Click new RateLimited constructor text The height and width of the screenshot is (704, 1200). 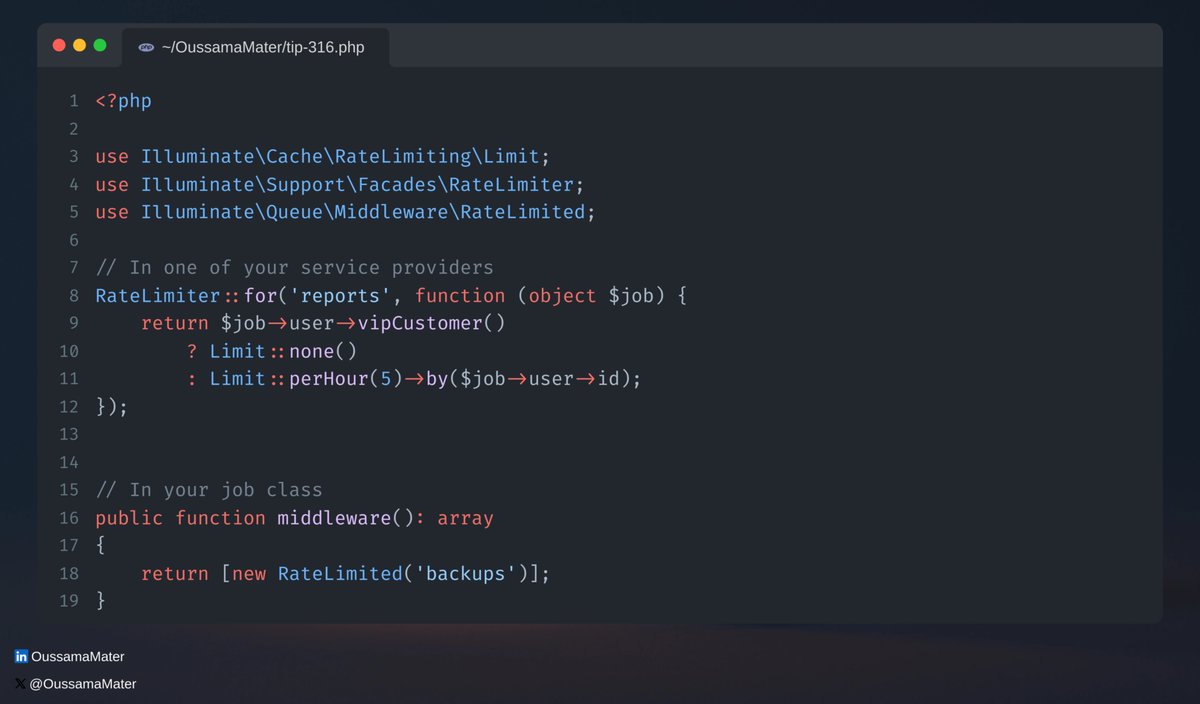[x=318, y=574]
